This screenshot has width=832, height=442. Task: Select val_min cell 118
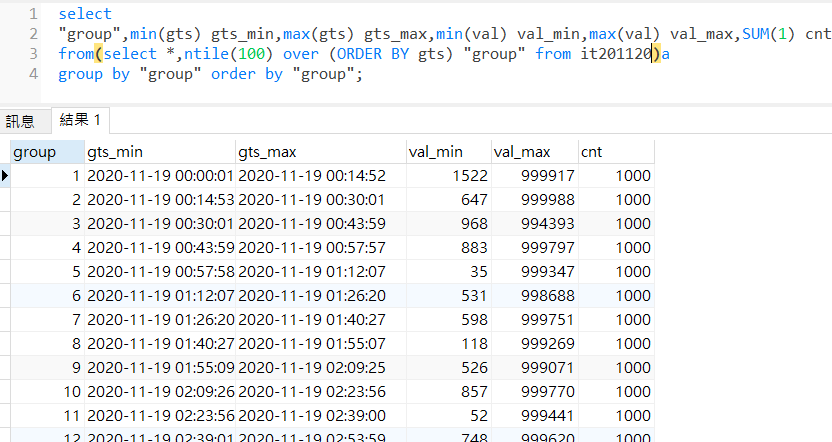pos(448,343)
